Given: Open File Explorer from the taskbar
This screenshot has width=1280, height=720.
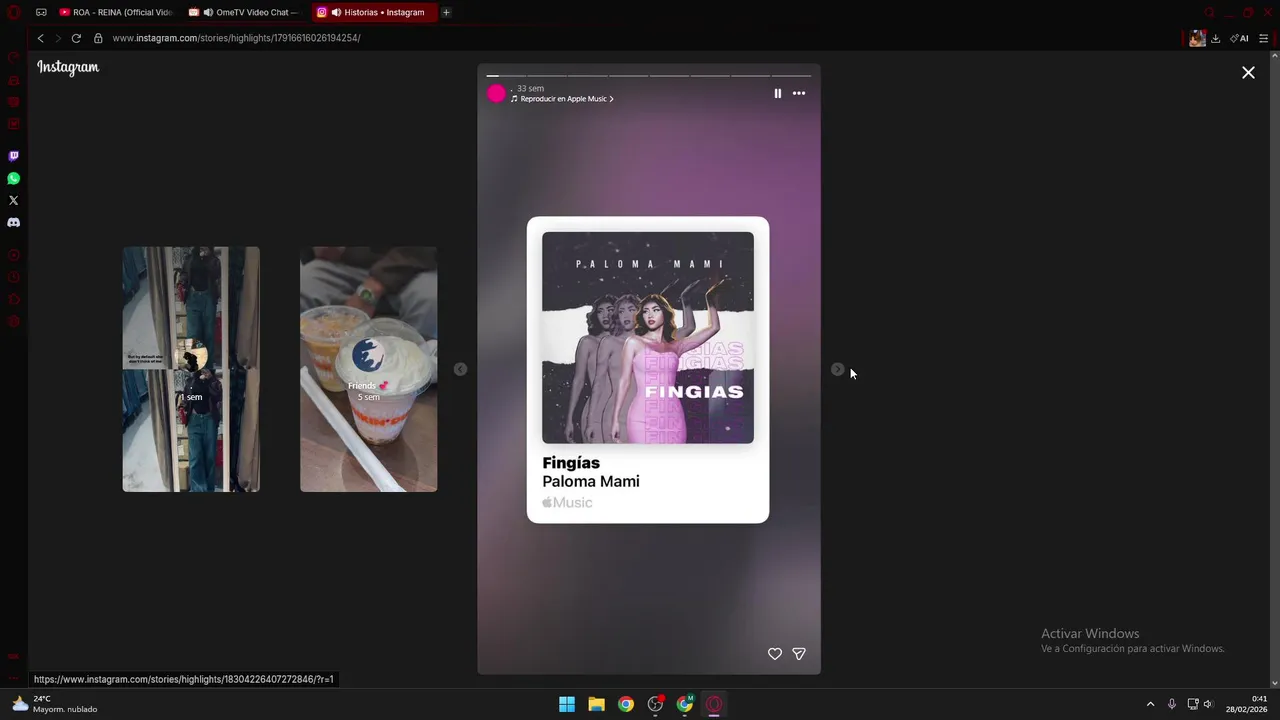Looking at the screenshot, I should pyautogui.click(x=596, y=704).
